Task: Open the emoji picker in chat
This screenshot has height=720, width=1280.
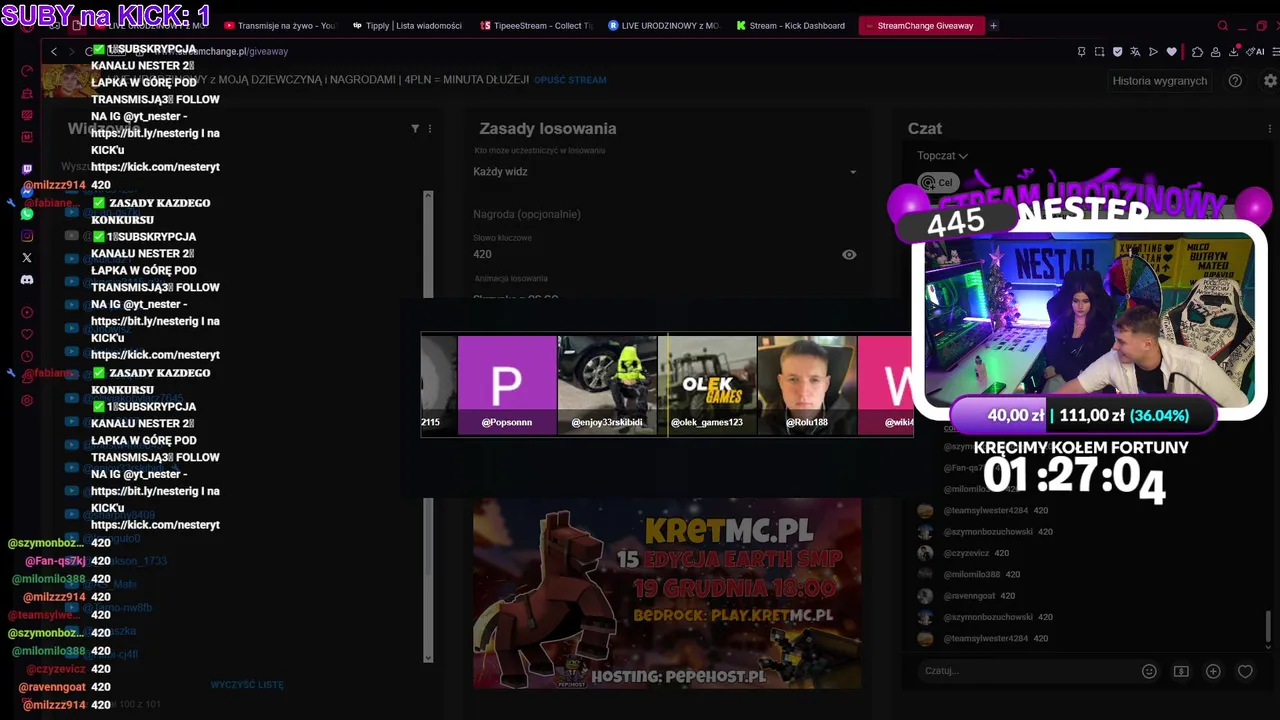Action: pos(1149,671)
